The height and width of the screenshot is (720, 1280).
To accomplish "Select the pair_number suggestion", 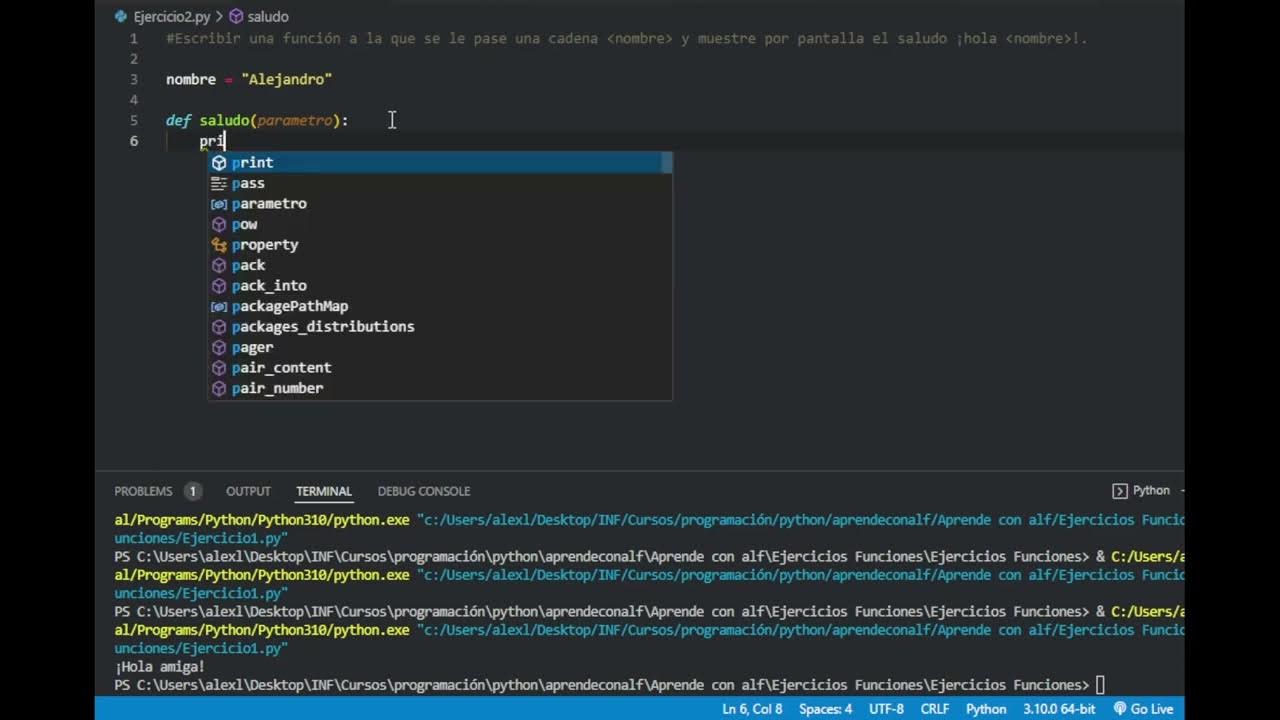I will [440, 388].
